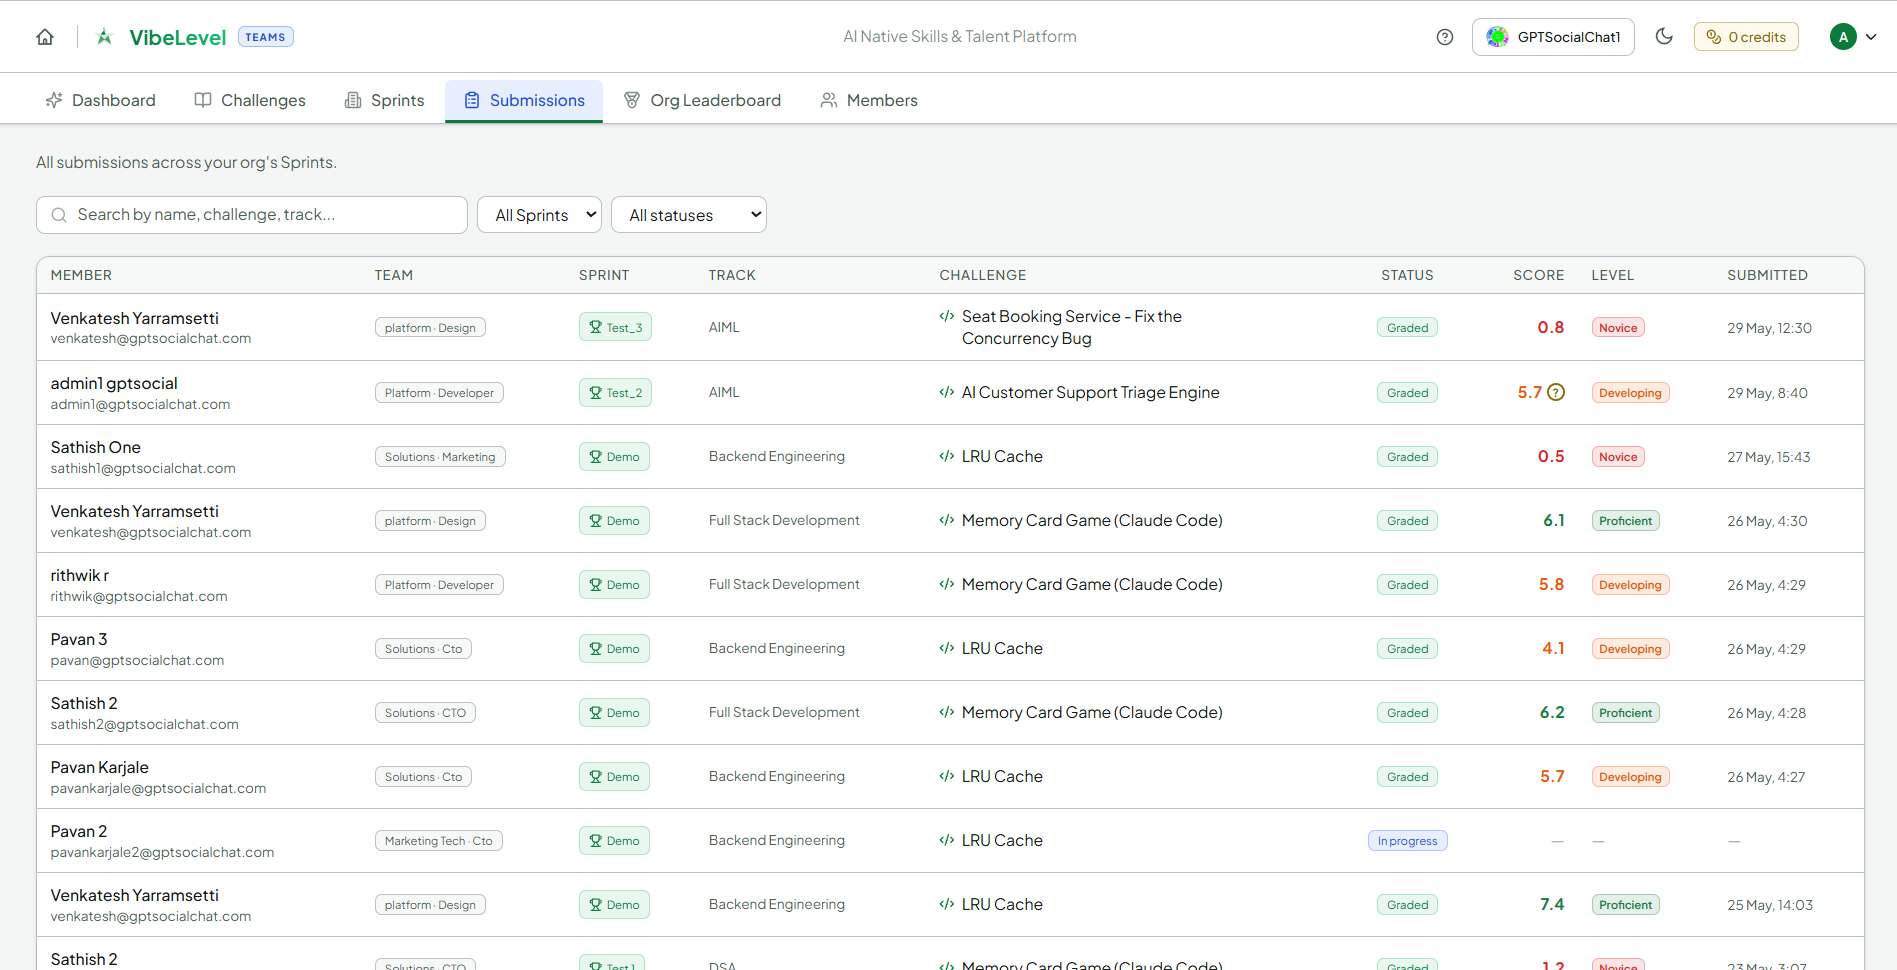Open the 0 credits badge
The height and width of the screenshot is (970, 1897).
[x=1746, y=37]
